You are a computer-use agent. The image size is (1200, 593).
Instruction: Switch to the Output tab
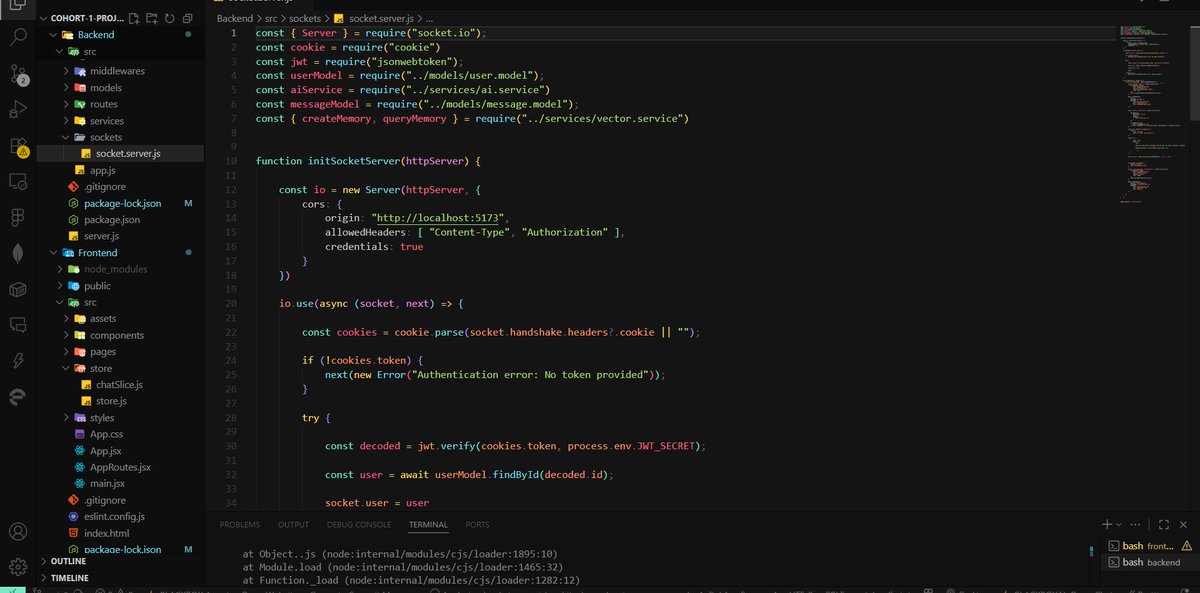293,524
